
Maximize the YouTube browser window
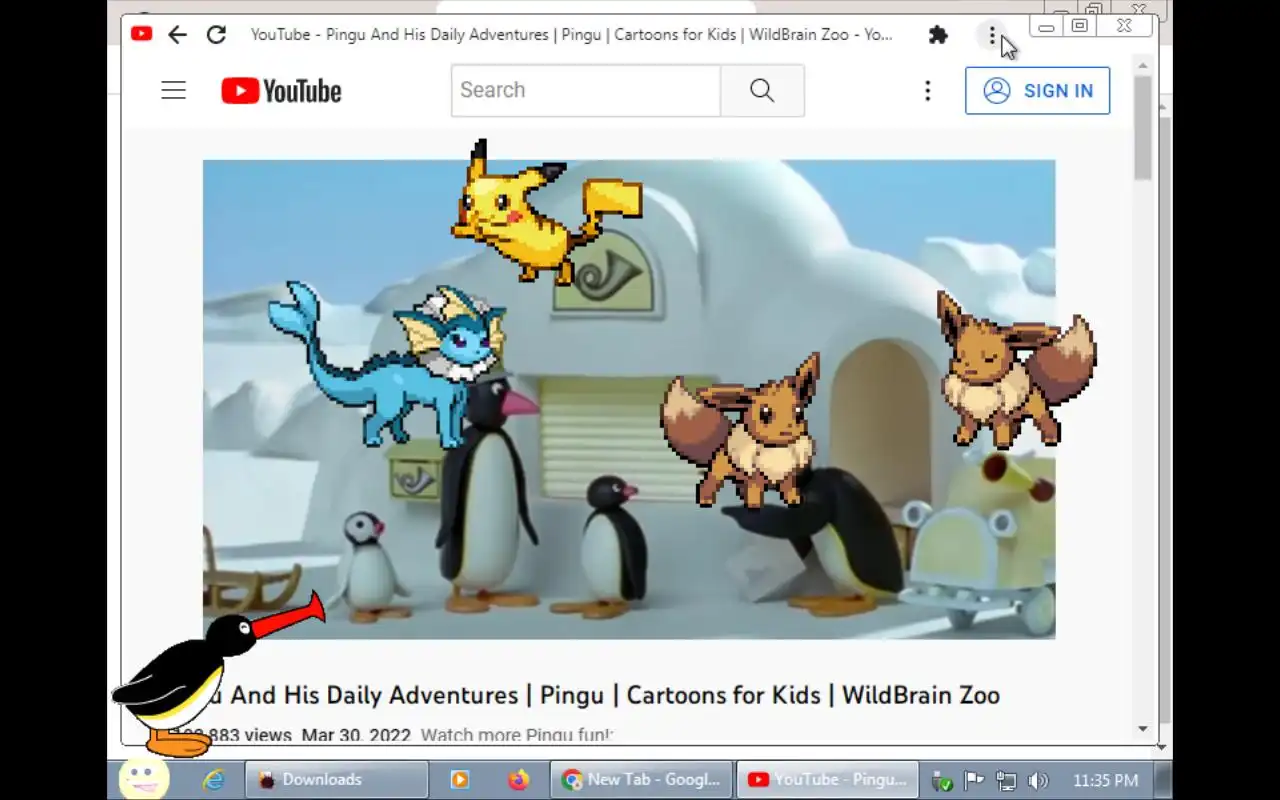click(x=1080, y=26)
